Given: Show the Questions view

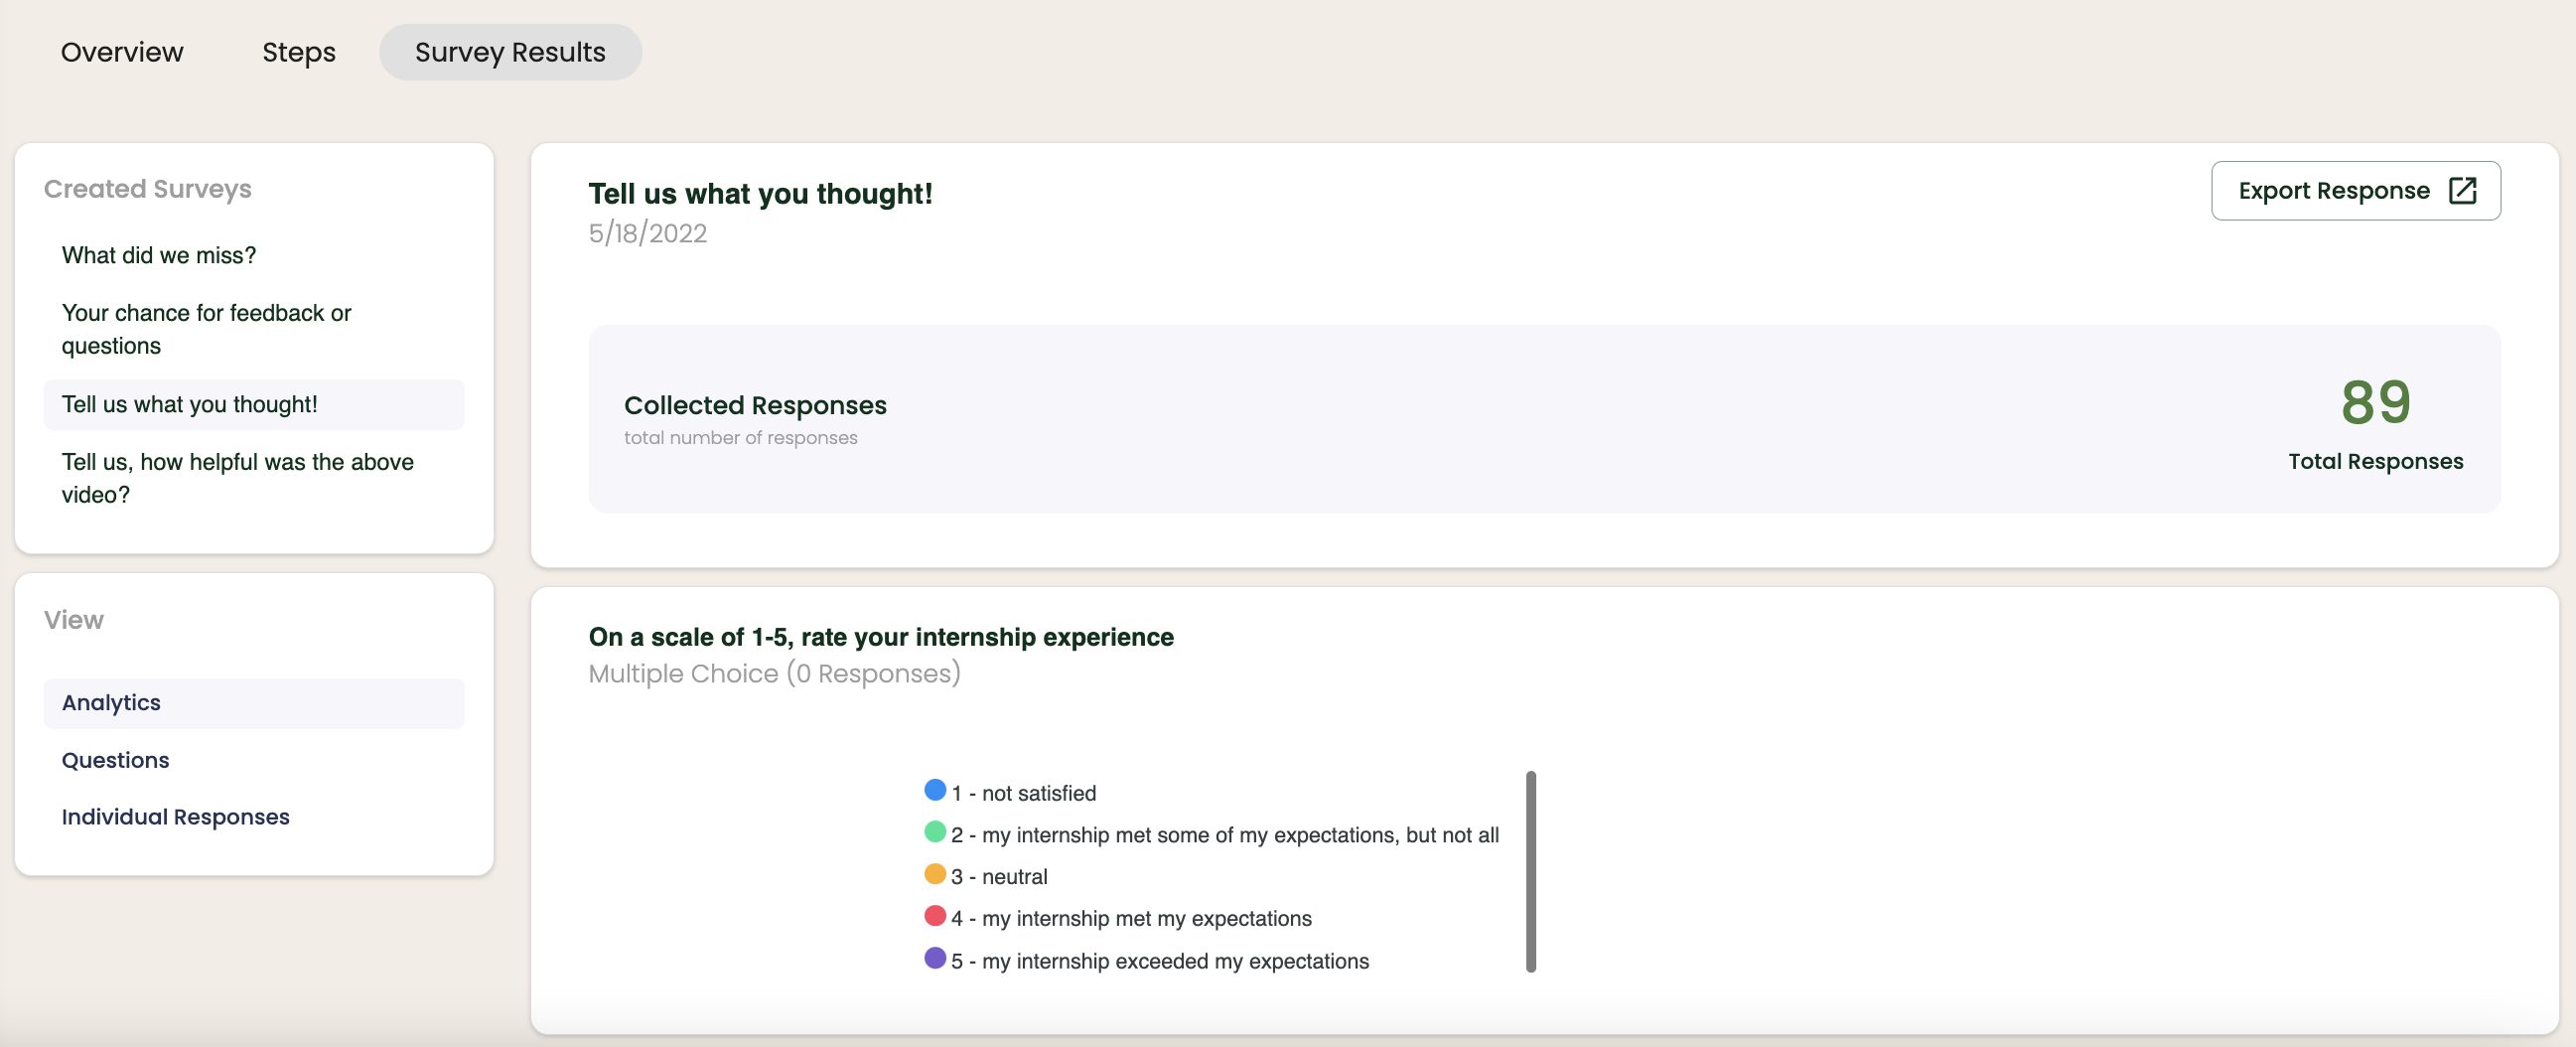Looking at the screenshot, I should click(115, 760).
